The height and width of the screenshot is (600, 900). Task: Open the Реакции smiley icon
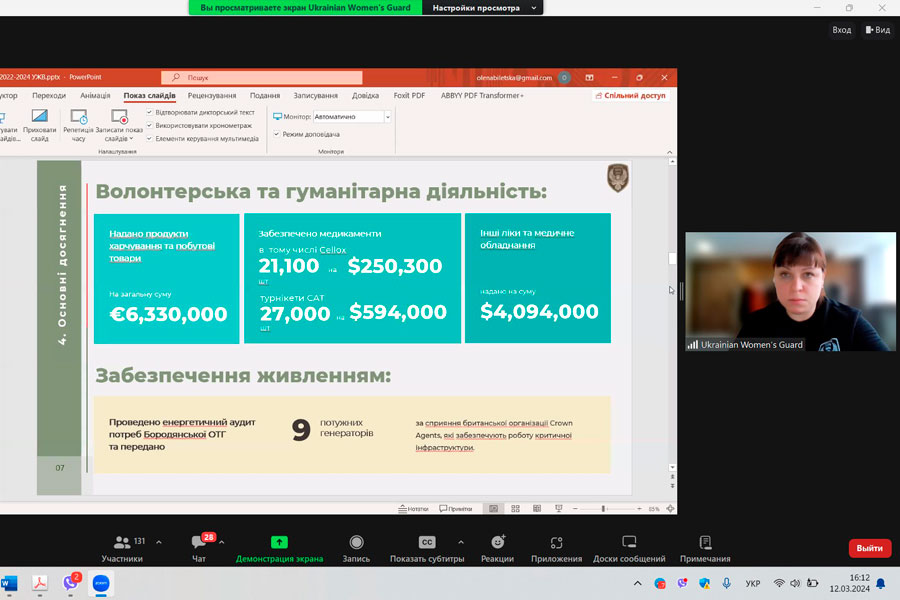pos(498,542)
